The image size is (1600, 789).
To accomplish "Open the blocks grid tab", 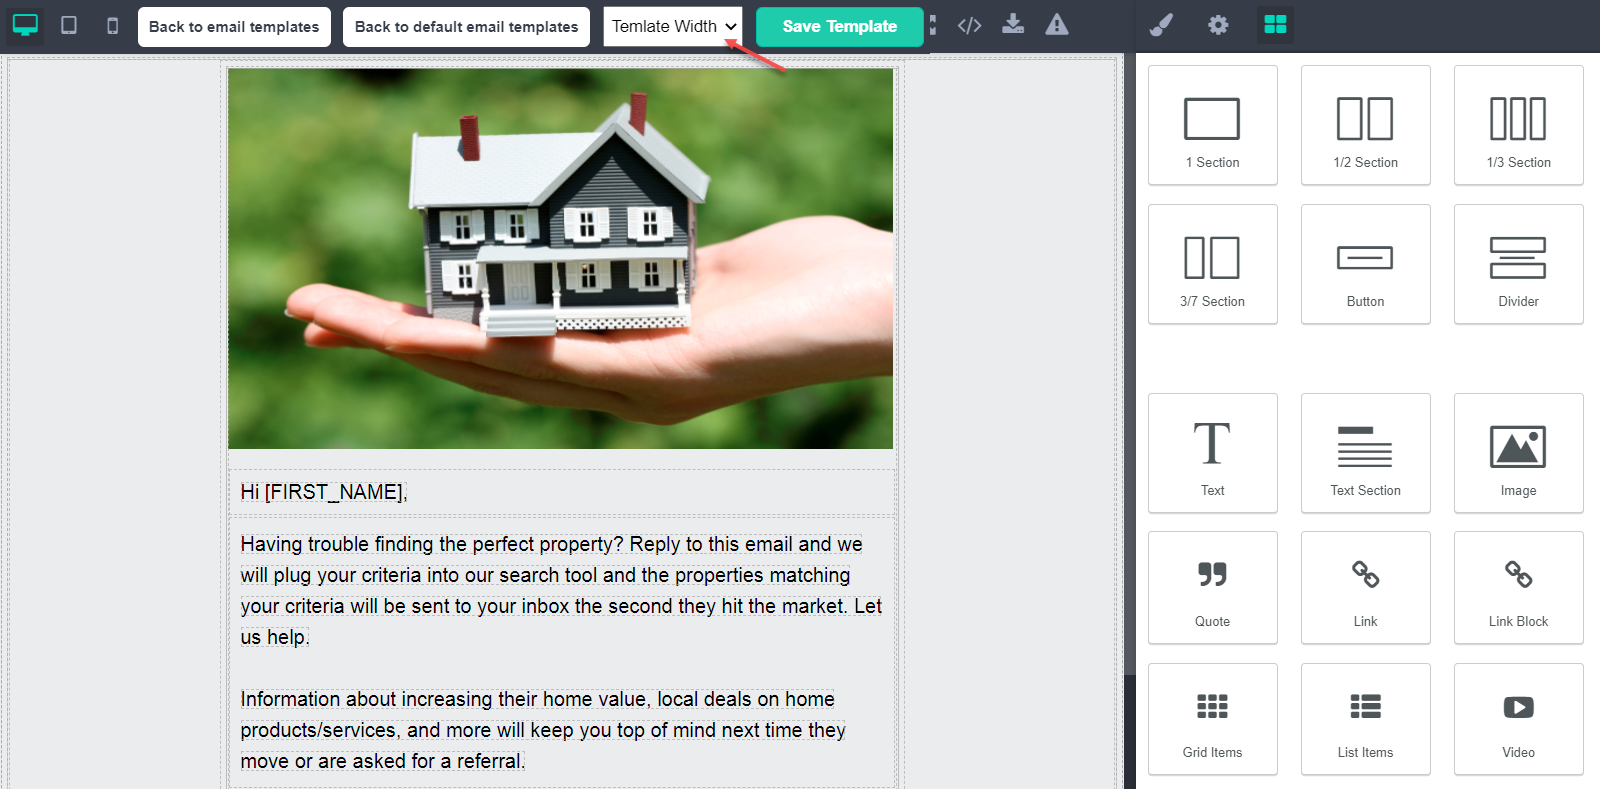I will coord(1275,25).
